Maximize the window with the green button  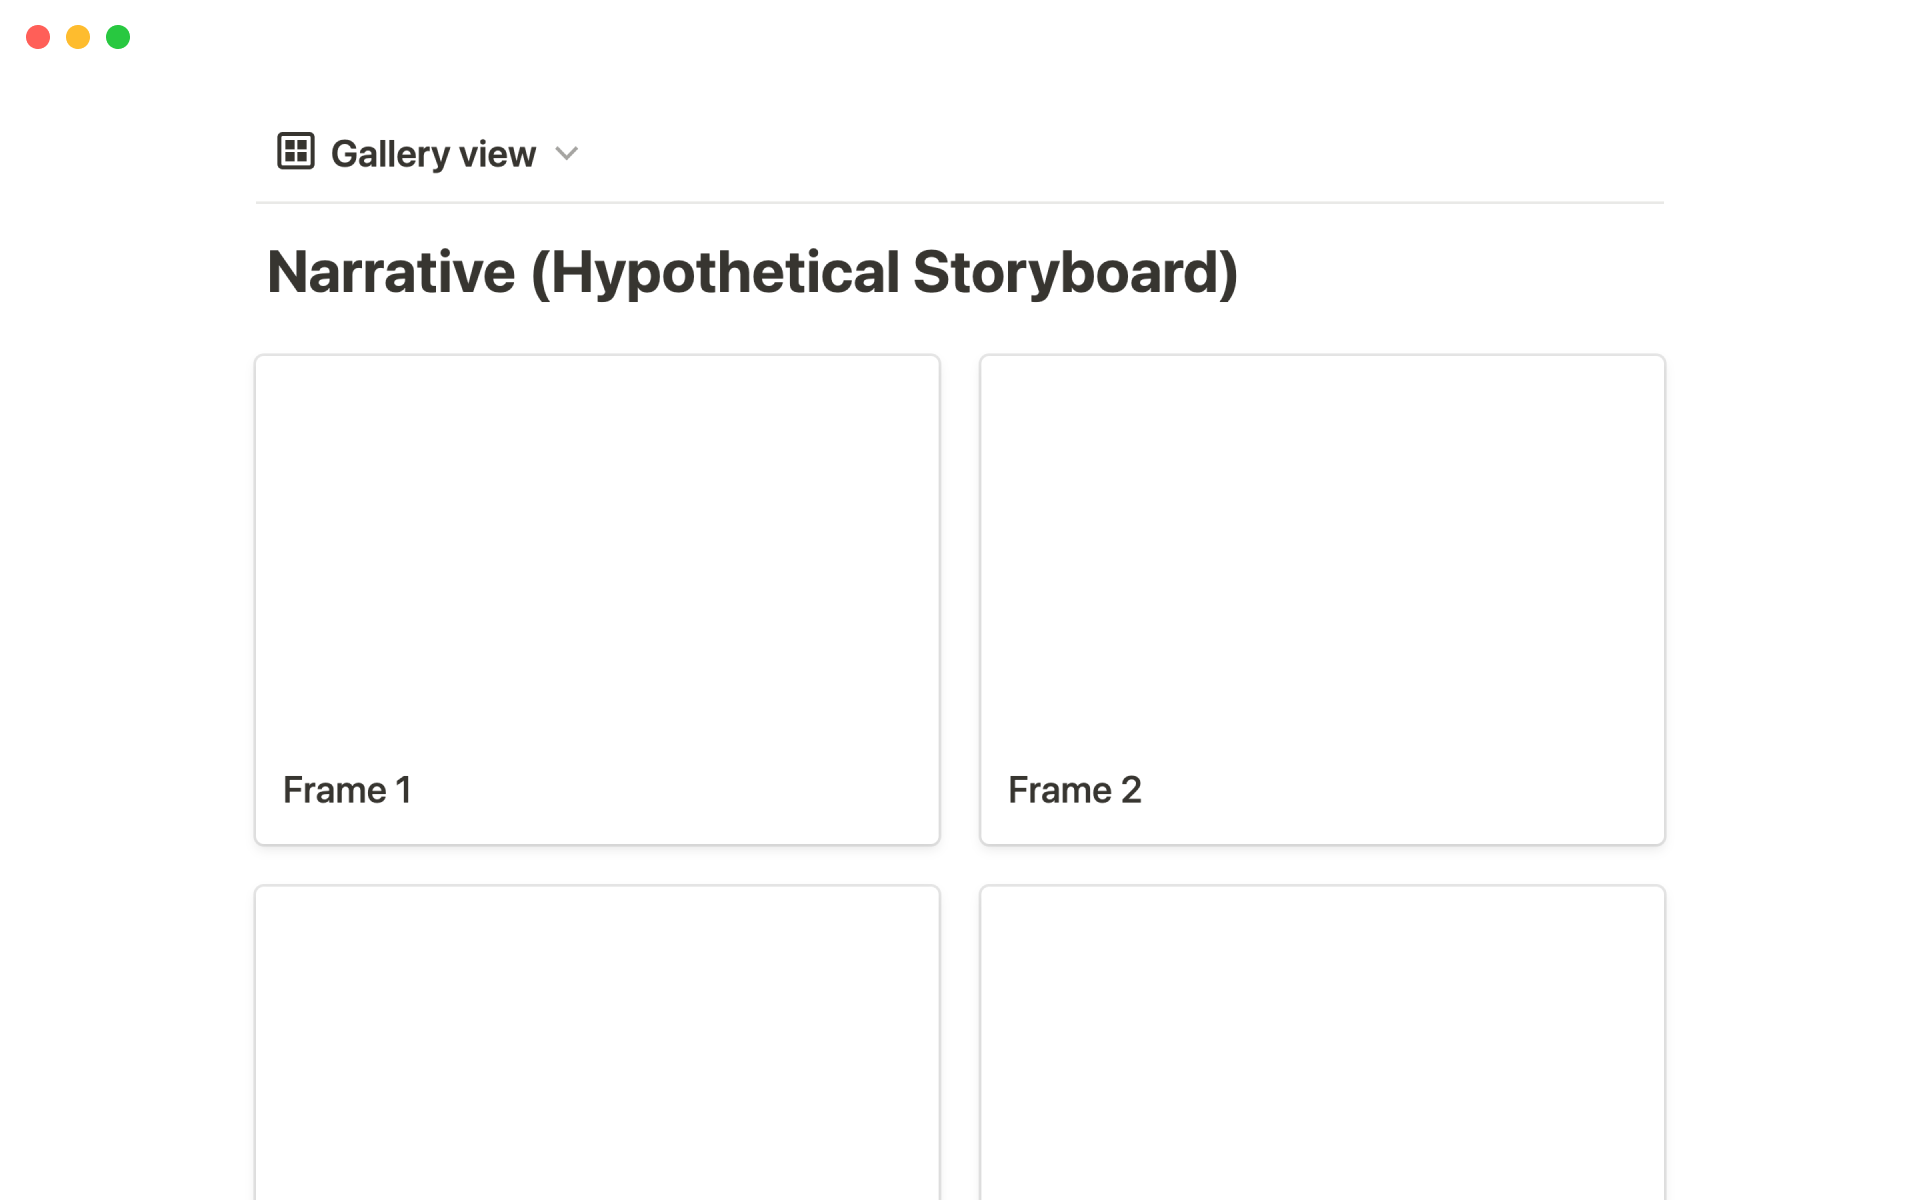(118, 37)
